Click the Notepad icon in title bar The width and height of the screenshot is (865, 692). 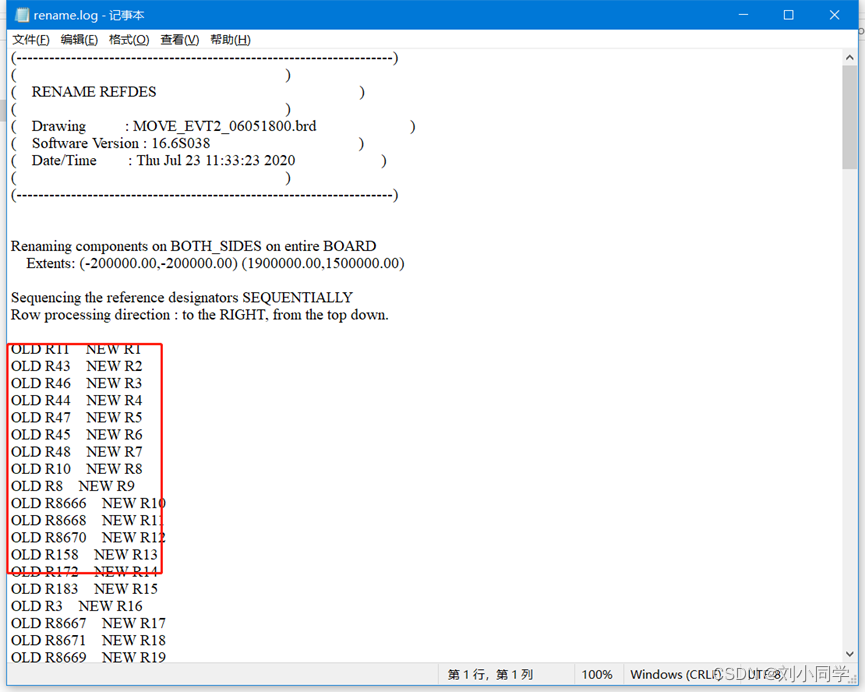[22, 15]
